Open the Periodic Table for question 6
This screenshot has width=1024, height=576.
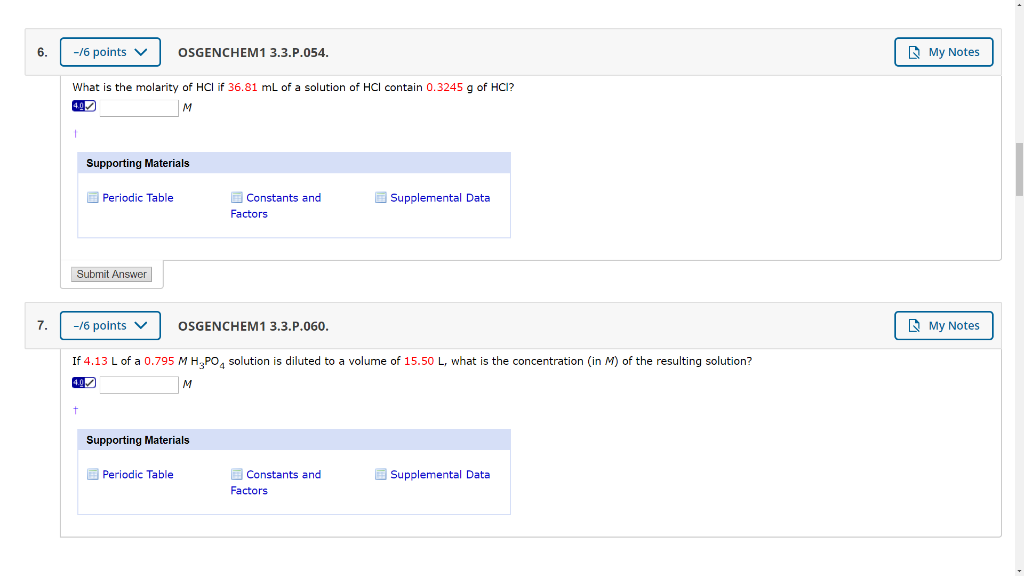click(137, 197)
